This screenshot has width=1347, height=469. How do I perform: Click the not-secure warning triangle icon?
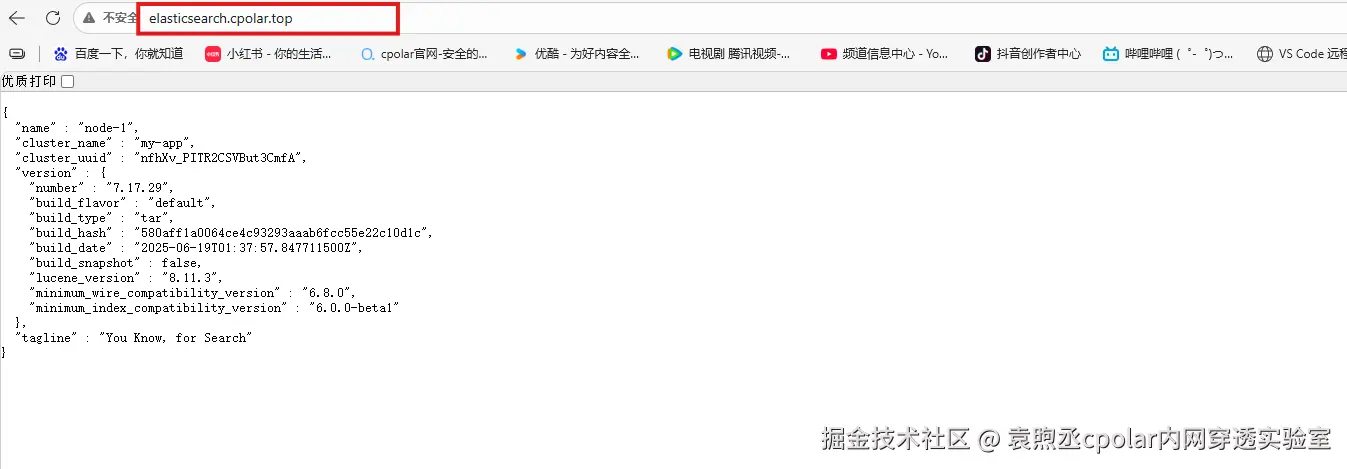pos(90,18)
